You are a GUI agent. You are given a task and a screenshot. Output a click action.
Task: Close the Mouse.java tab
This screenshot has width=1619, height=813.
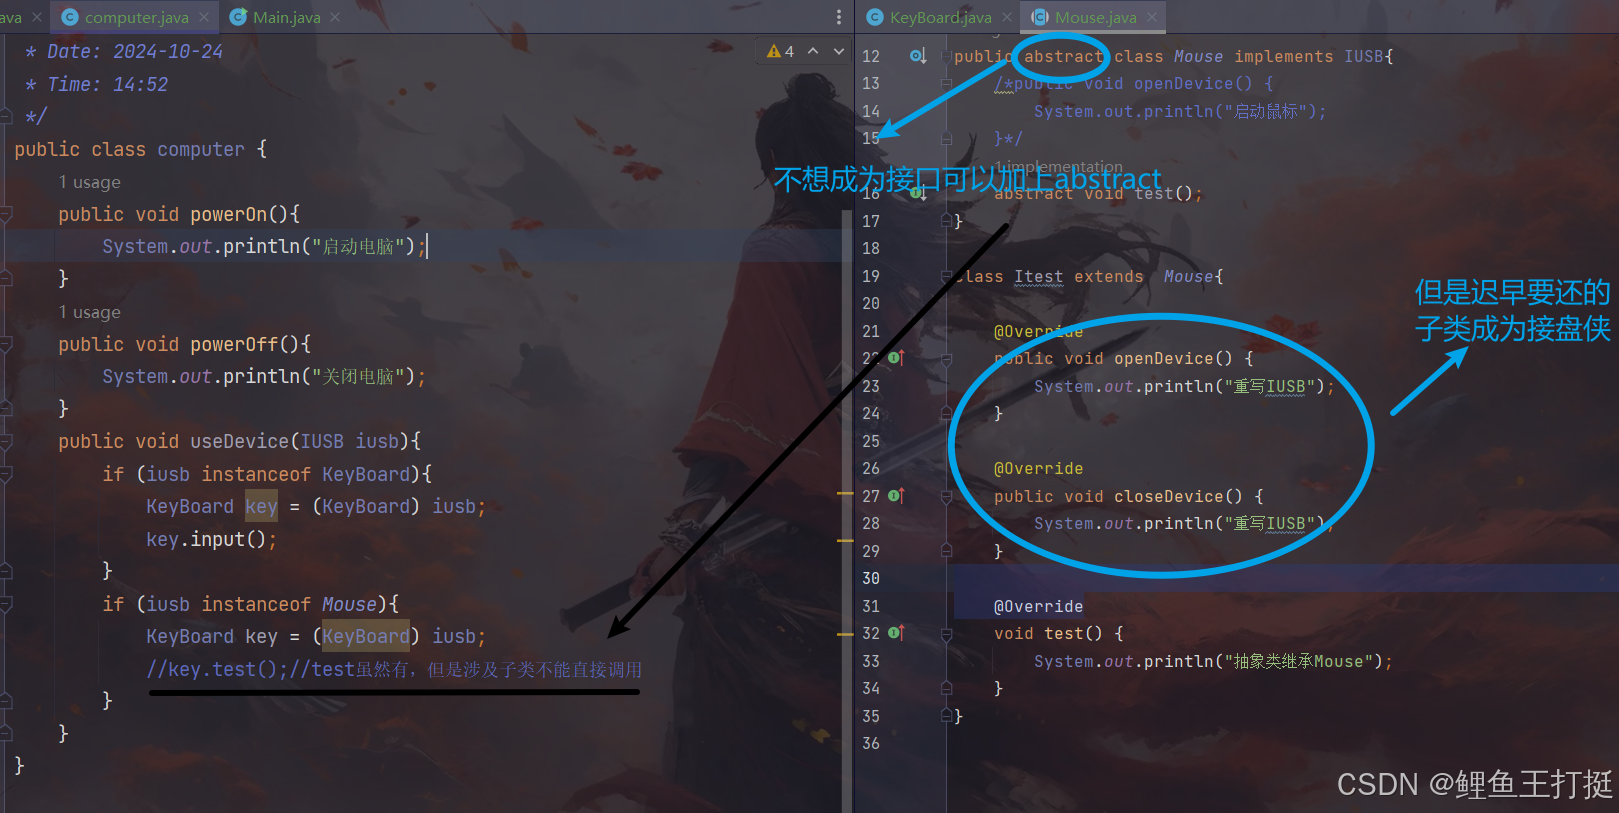click(1152, 17)
